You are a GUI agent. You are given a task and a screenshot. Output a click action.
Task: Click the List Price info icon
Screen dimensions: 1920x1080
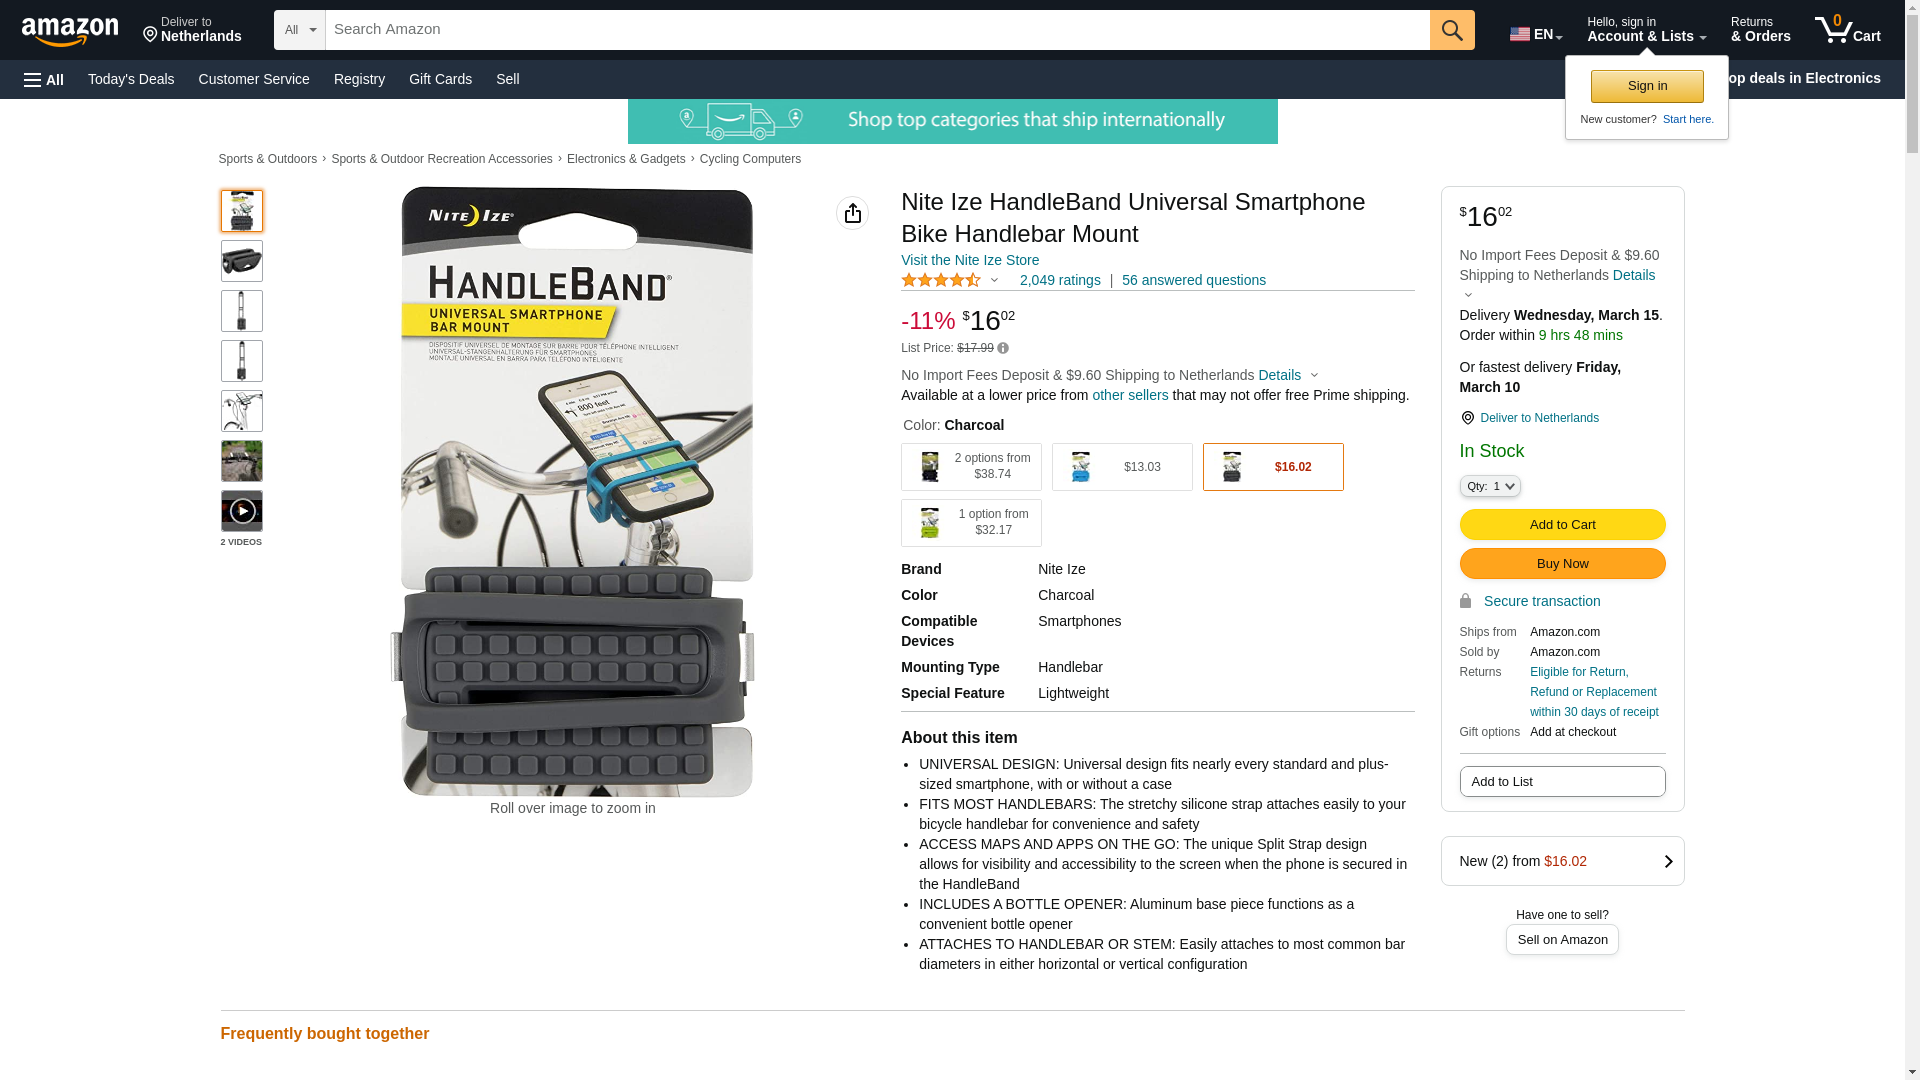click(1002, 348)
